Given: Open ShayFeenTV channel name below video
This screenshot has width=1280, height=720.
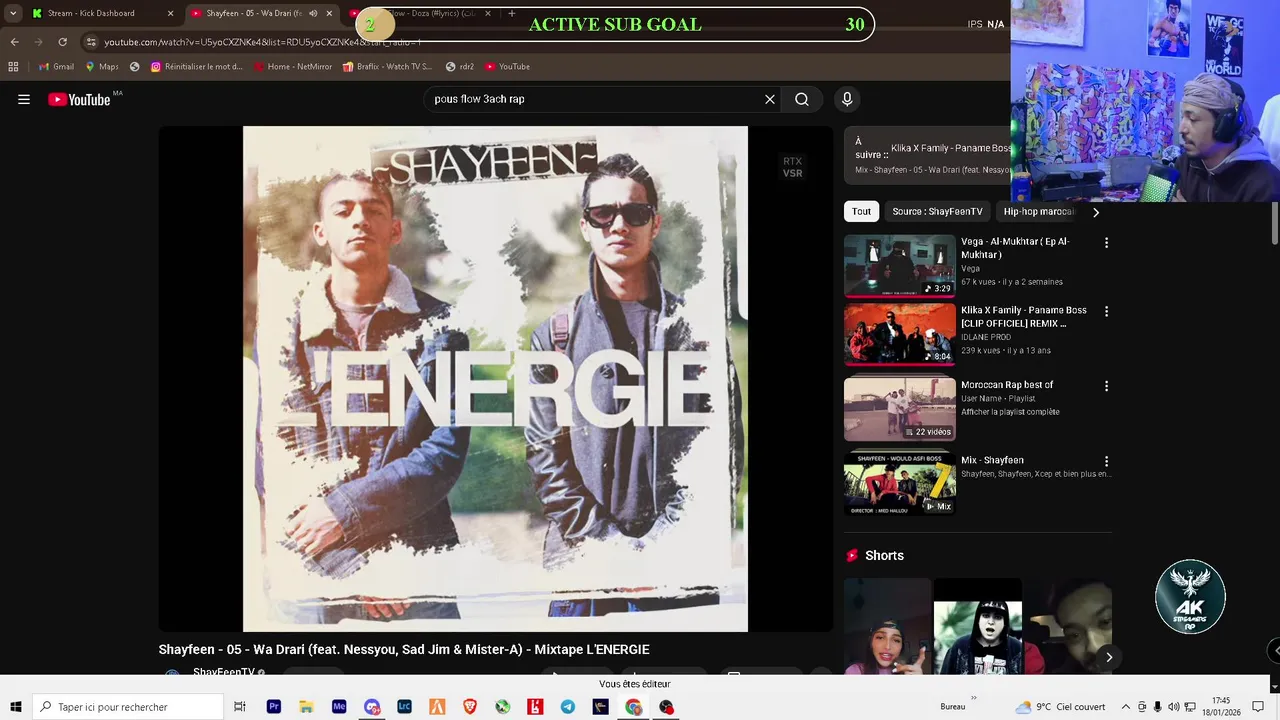Looking at the screenshot, I should click(x=224, y=672).
